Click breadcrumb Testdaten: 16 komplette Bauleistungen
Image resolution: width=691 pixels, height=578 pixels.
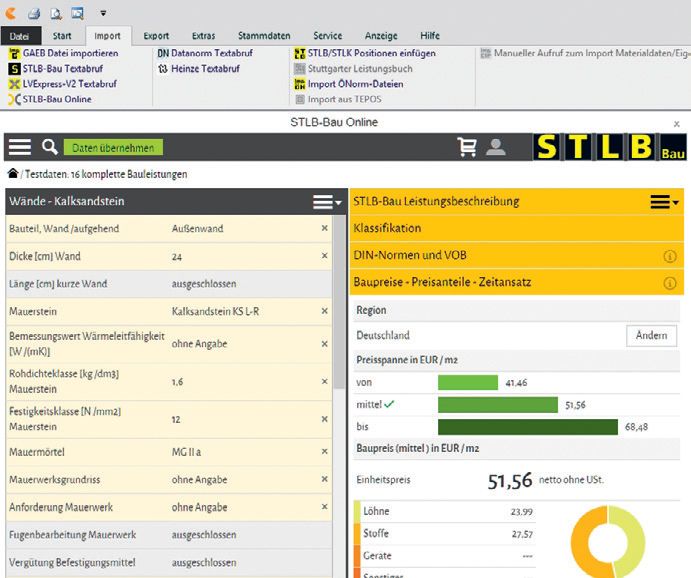(106, 174)
